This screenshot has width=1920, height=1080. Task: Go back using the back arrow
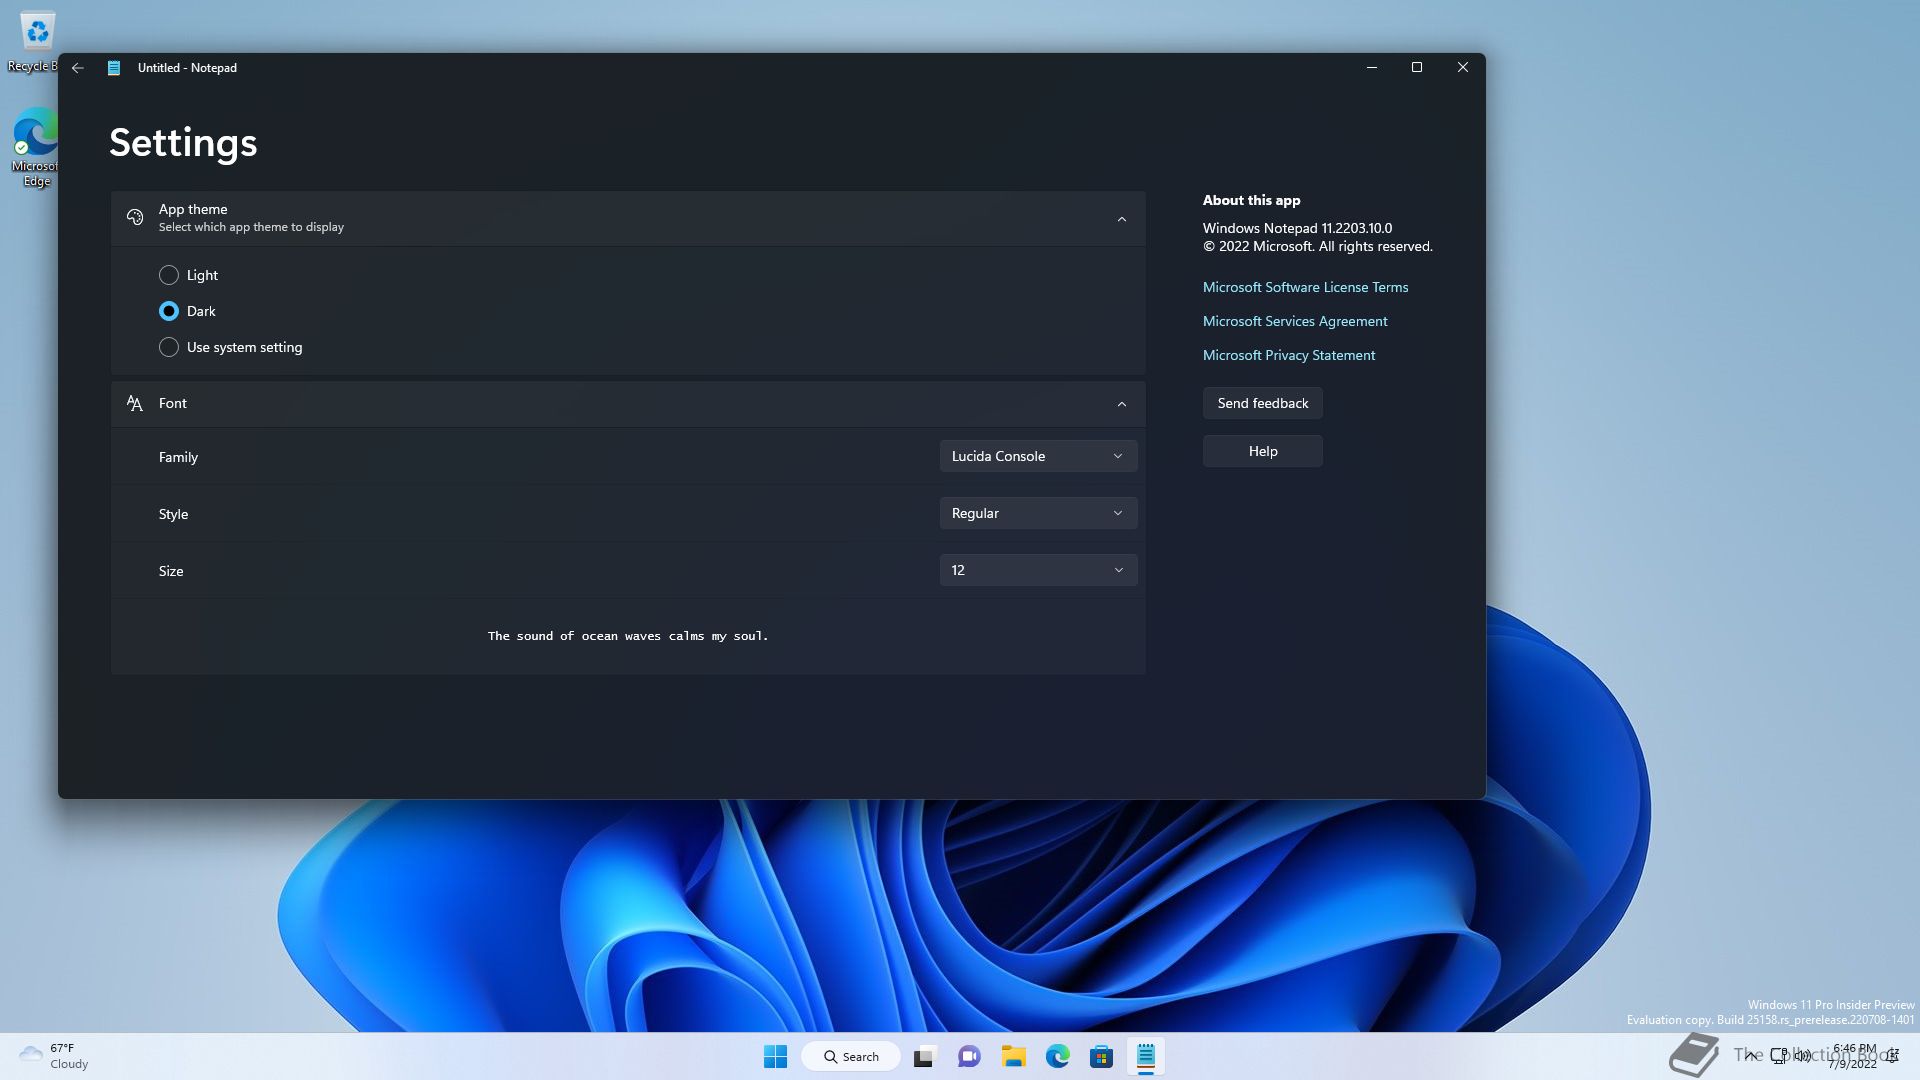[x=78, y=68]
